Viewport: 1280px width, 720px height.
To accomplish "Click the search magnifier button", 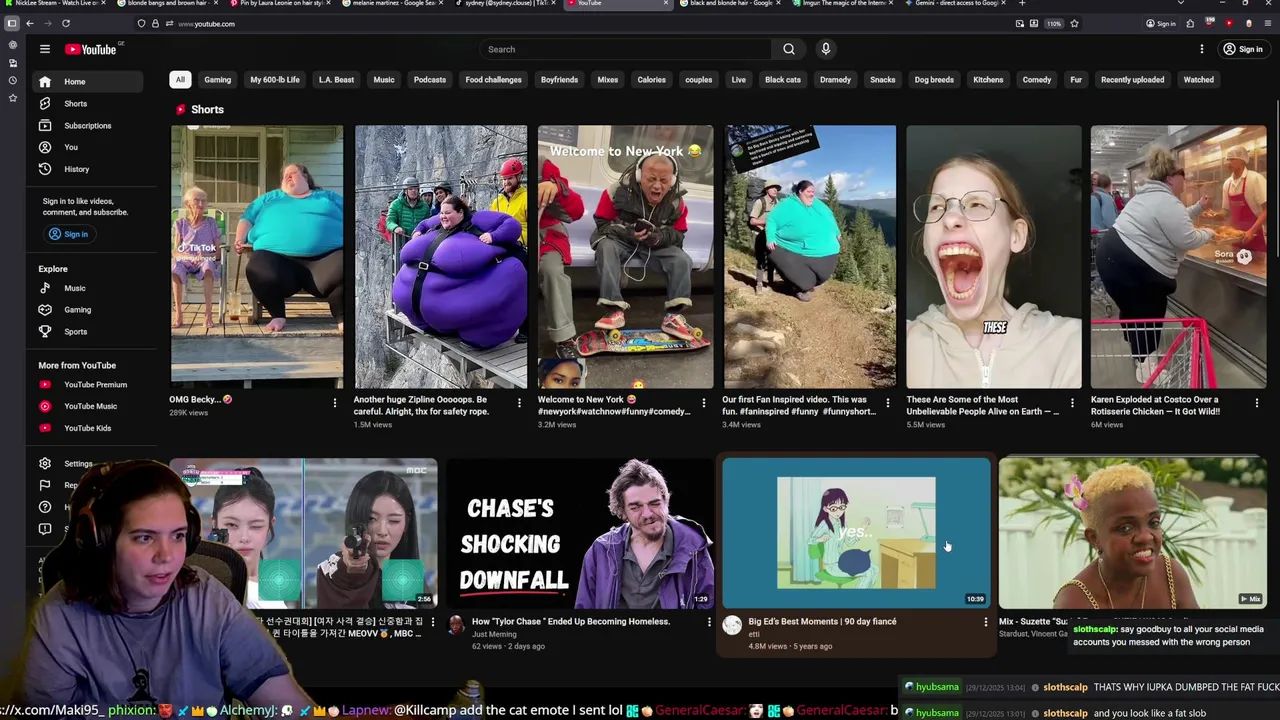I will pos(789,49).
